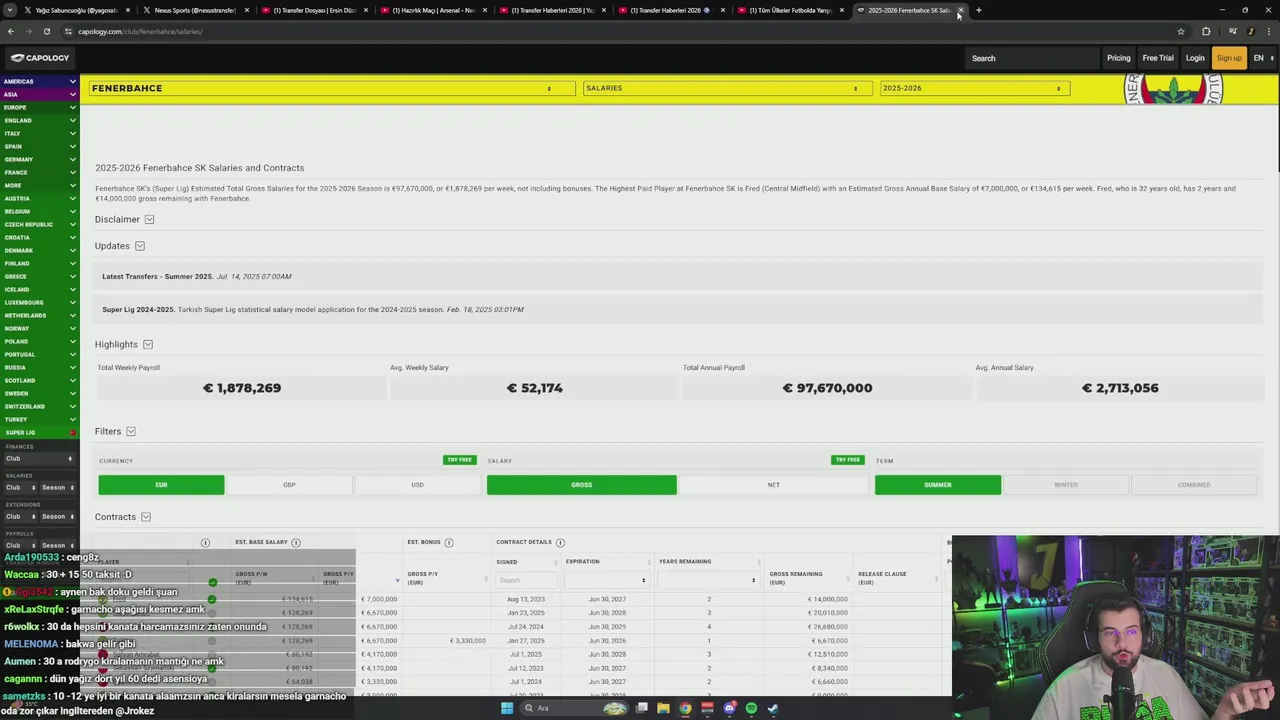Viewport: 1280px width, 720px height.
Task: Open the EN language selector
Action: tap(1263, 58)
